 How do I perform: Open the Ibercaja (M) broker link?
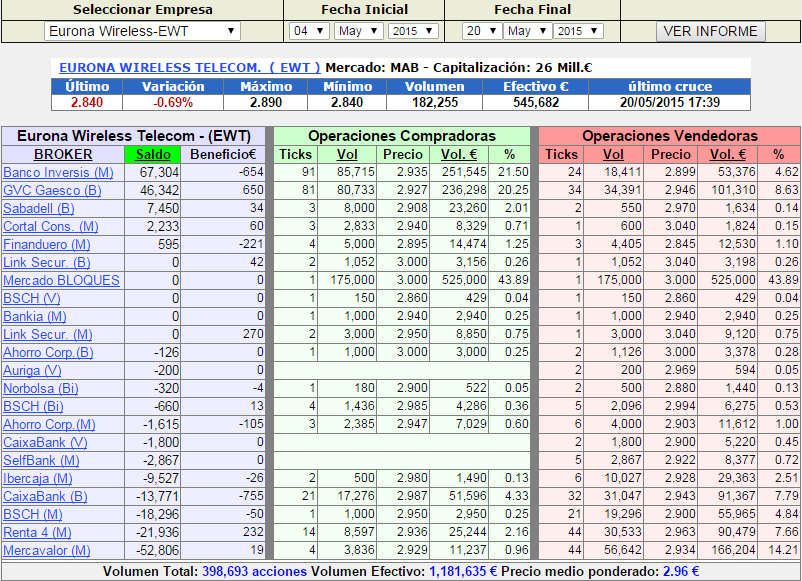[x=37, y=478]
